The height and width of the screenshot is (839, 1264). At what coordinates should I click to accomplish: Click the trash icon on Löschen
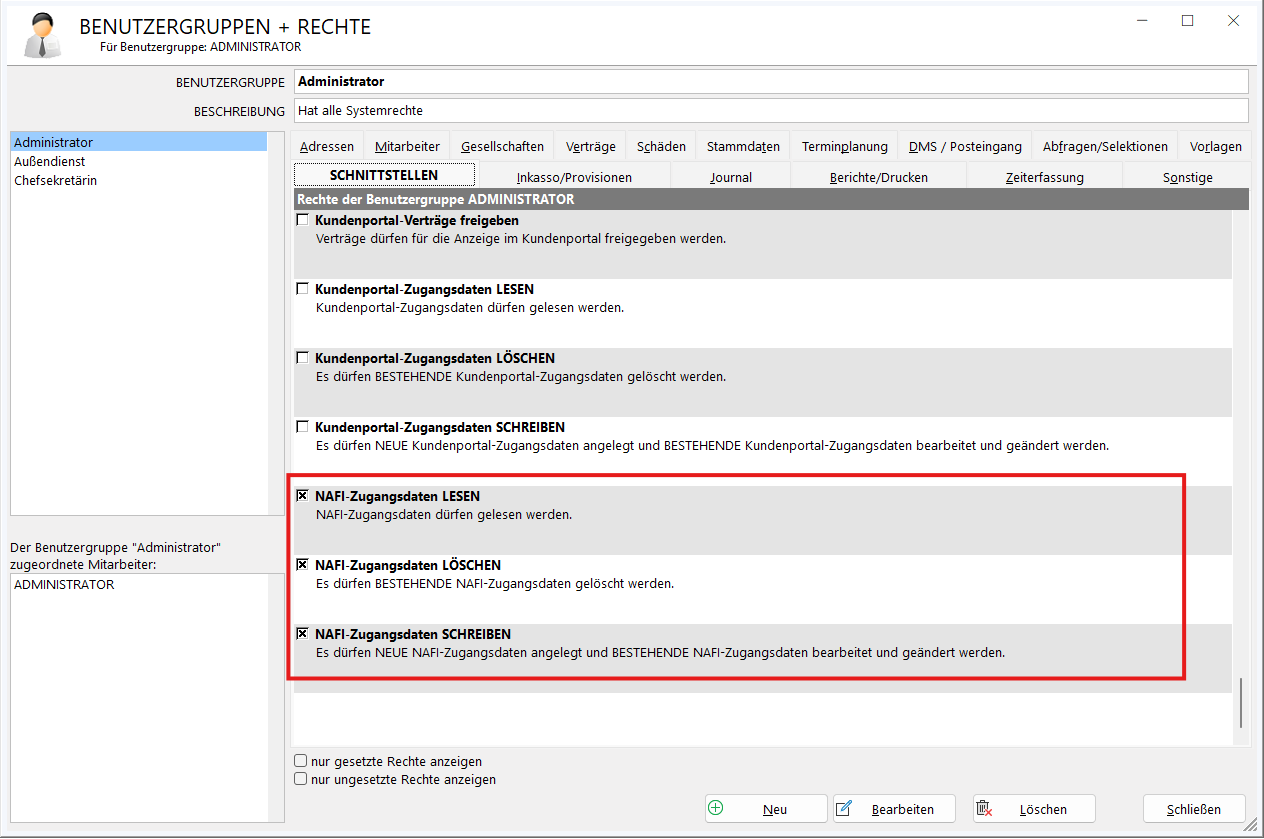pos(984,808)
